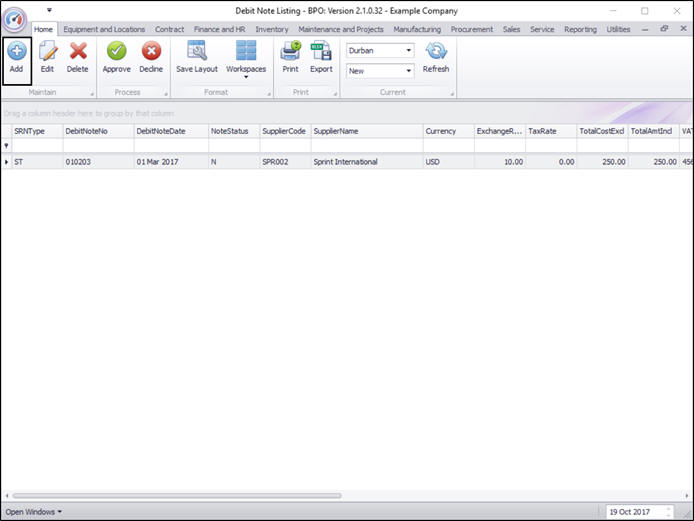Sort by TotalAmtIncl column header
Viewport: 694px width, 521px height.
[654, 131]
